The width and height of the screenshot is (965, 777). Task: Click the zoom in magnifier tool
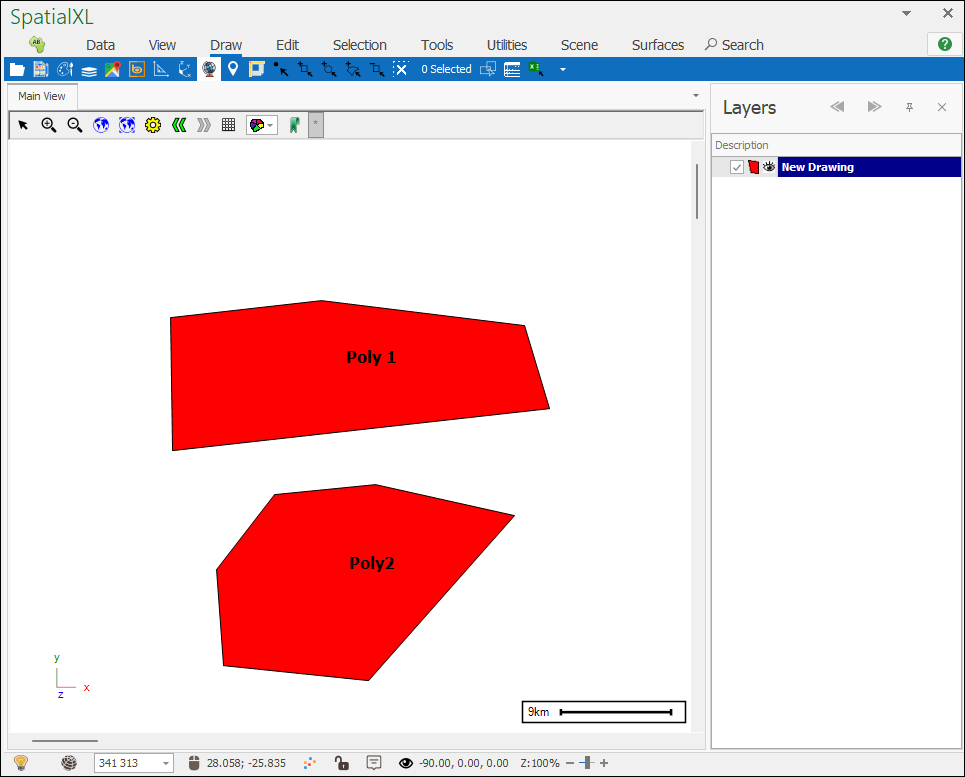48,125
